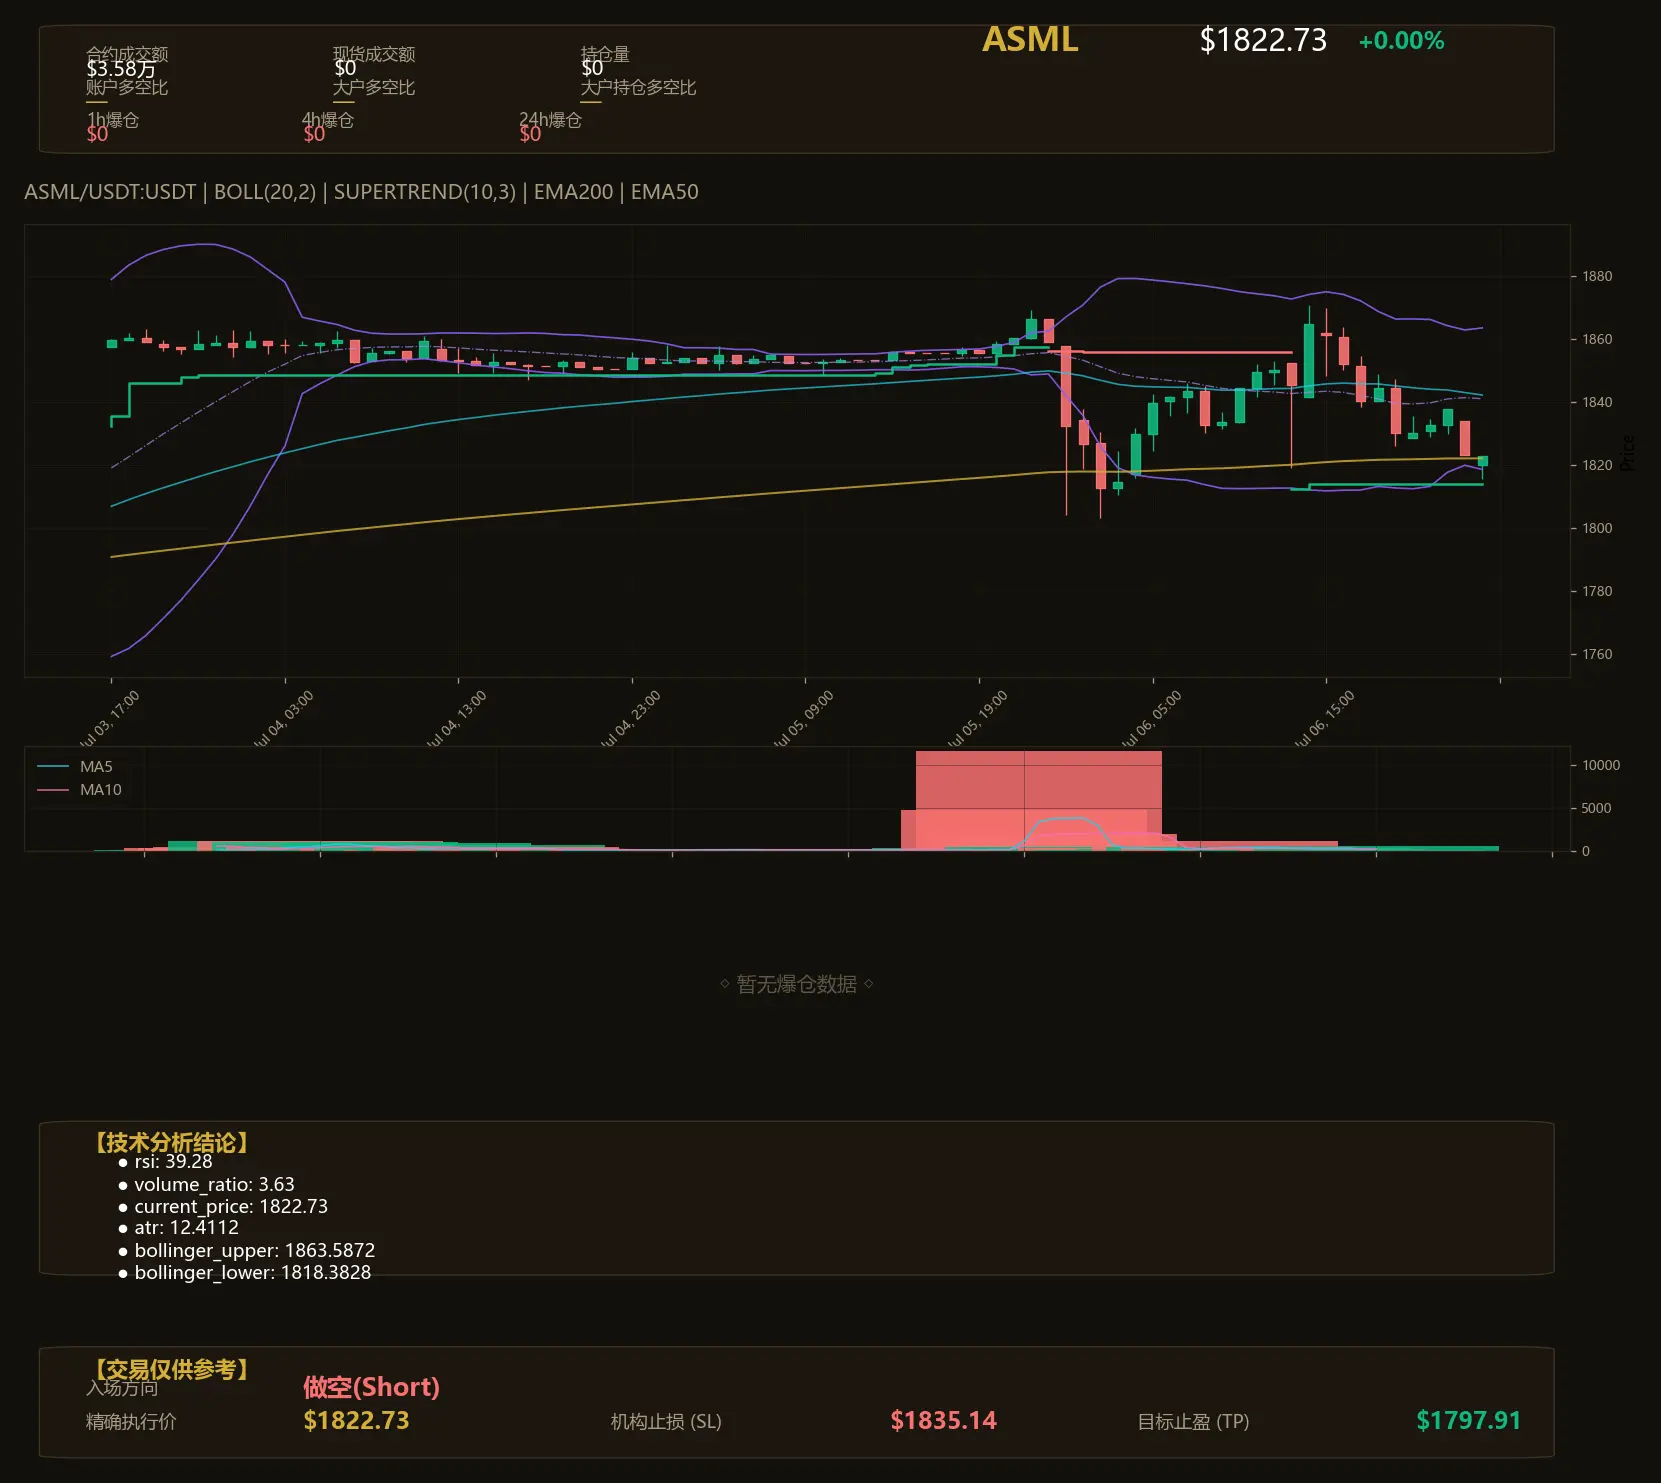1661x1483 pixels.
Task: Click the 5000 volume axis label
Action: 1596,808
